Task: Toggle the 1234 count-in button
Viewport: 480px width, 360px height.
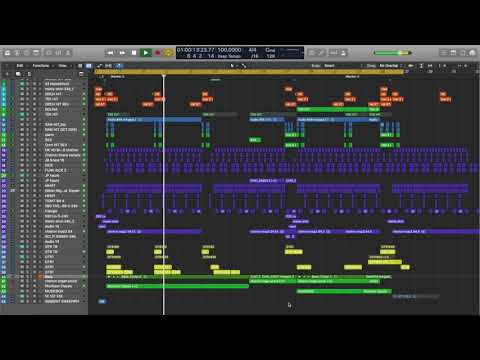Action: (334, 53)
